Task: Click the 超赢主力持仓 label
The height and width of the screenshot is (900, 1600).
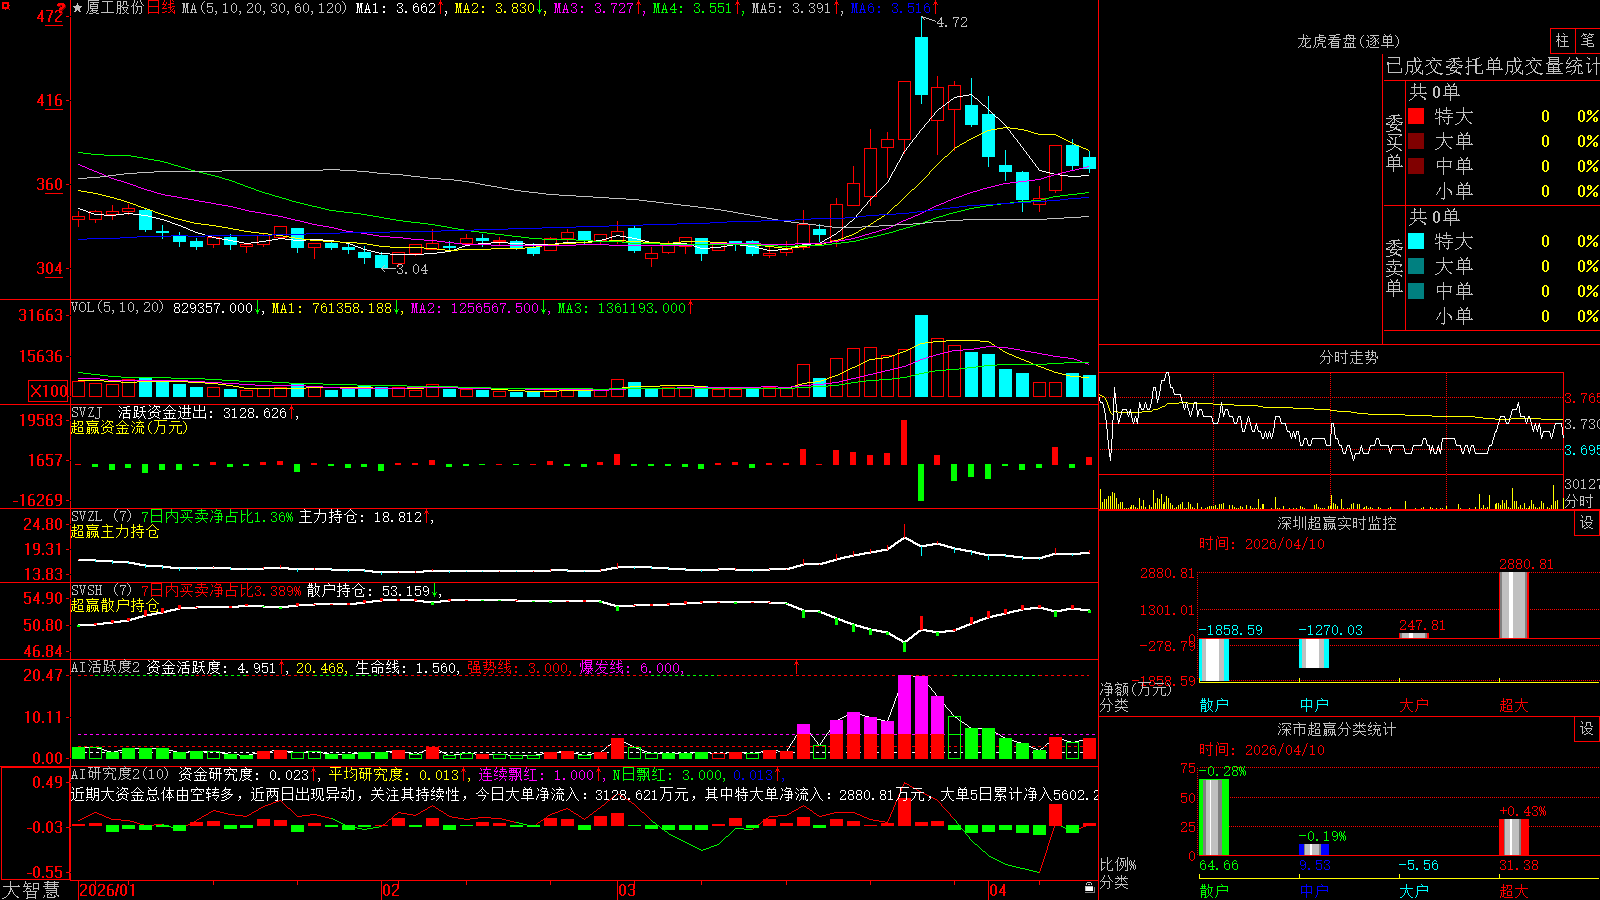Action: point(115,531)
